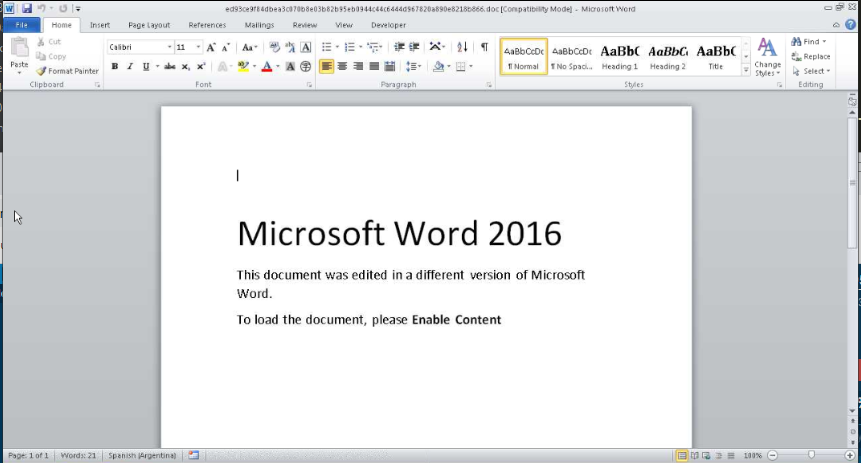Screen dimensions: 861x463
Task: Apply the Heading 1 style
Action: click(620, 56)
